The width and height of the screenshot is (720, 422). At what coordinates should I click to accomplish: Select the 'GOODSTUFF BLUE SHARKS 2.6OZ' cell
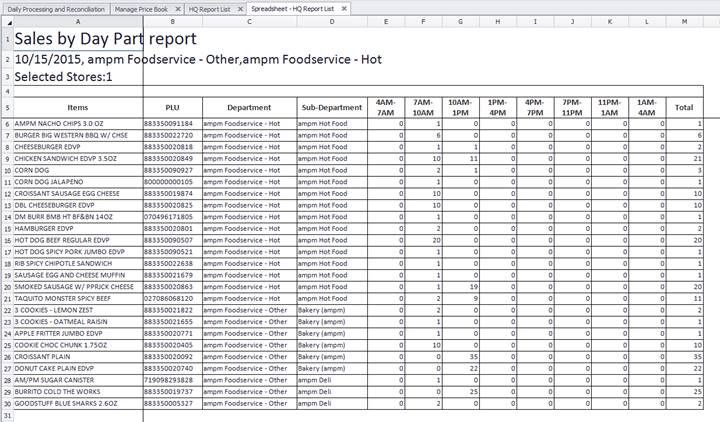pos(78,404)
